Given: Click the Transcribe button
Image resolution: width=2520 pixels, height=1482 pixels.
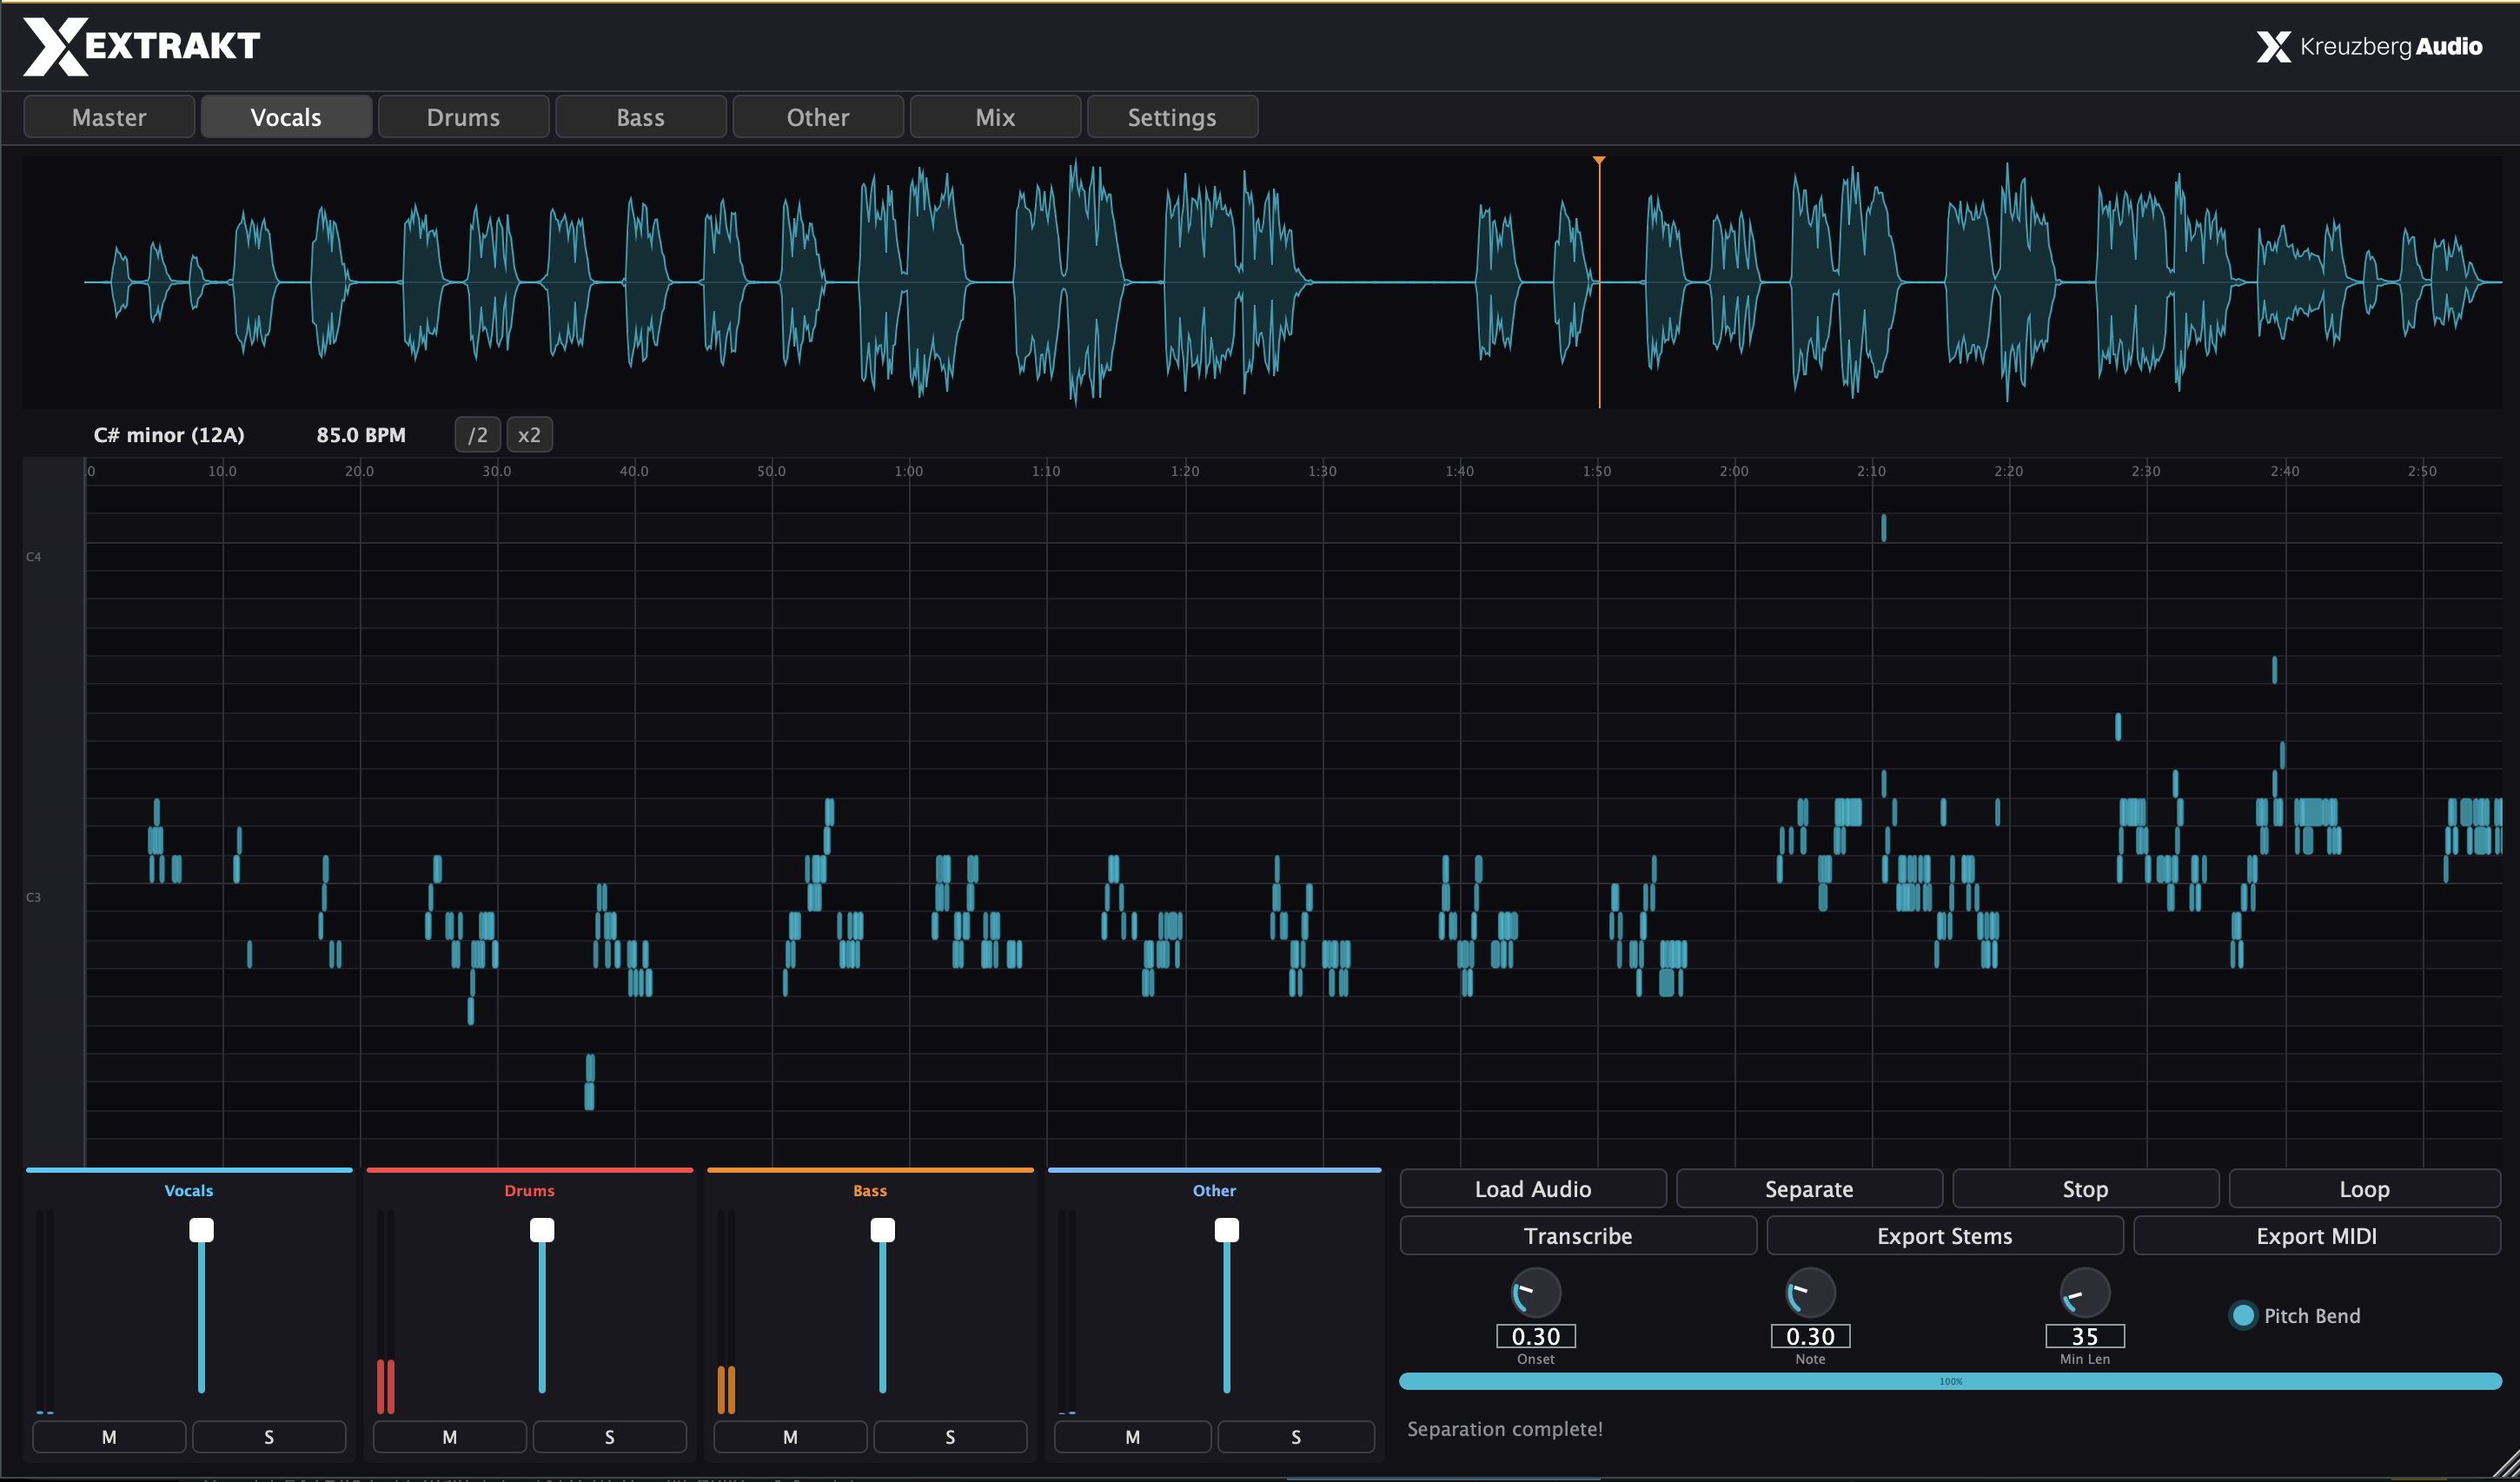Looking at the screenshot, I should (x=1578, y=1236).
